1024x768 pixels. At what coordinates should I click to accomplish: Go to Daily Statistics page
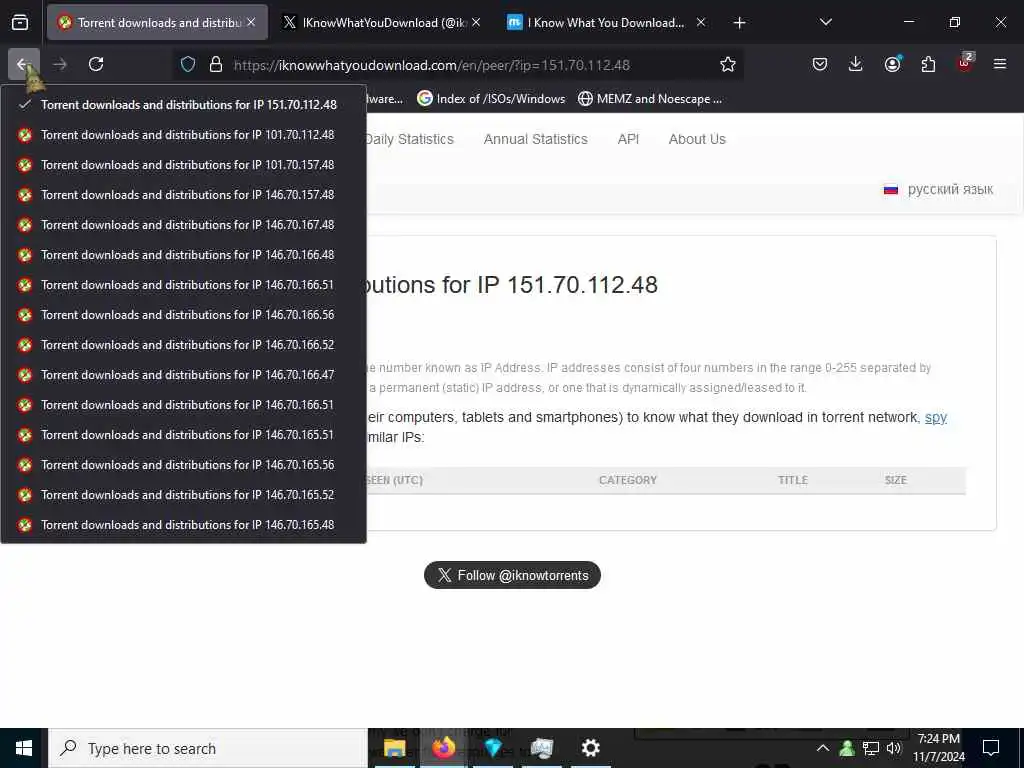point(410,139)
